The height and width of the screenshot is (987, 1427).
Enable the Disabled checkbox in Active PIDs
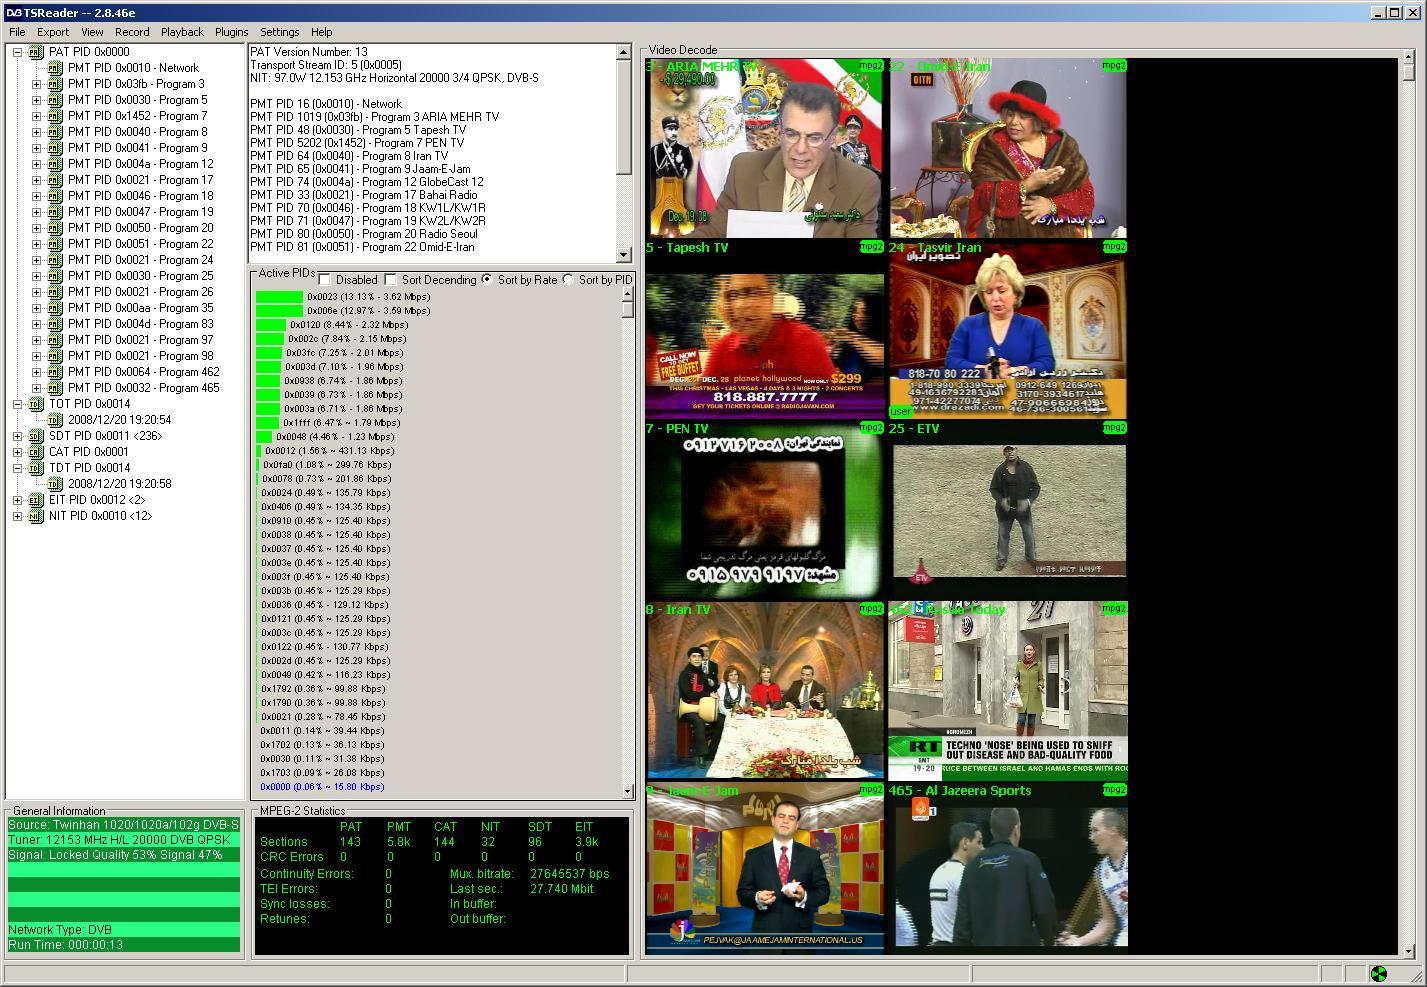(x=325, y=280)
